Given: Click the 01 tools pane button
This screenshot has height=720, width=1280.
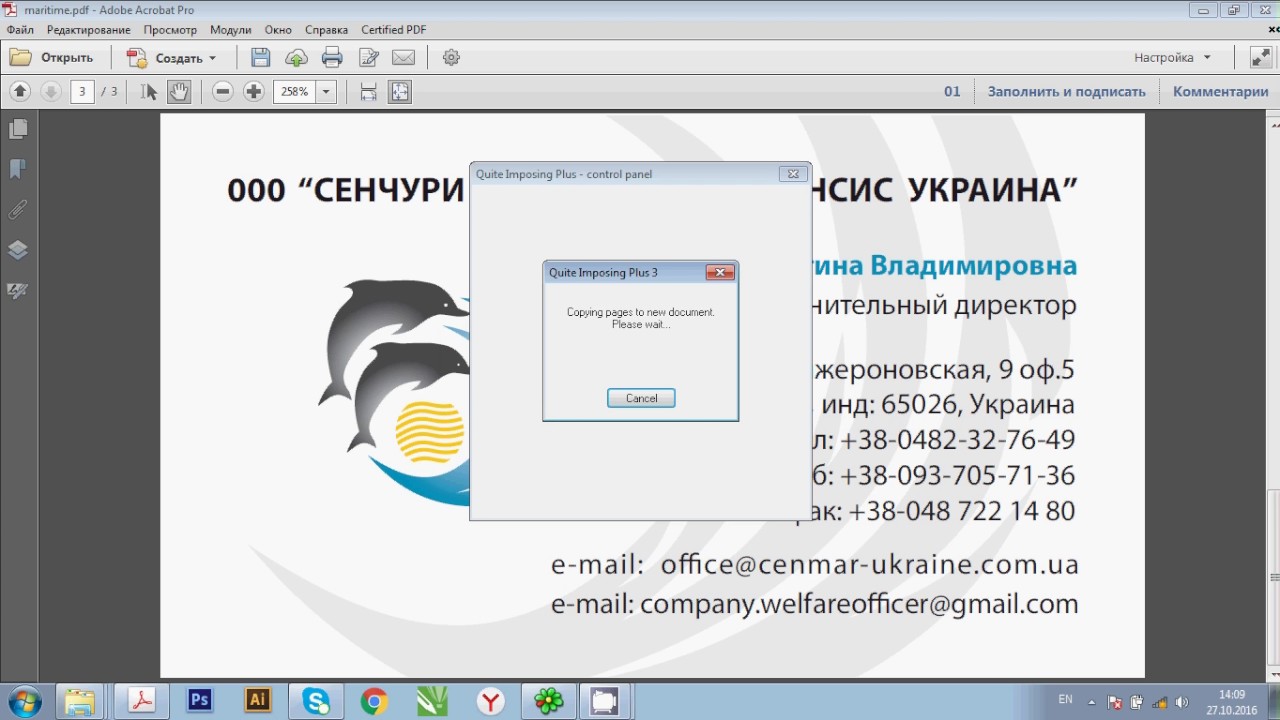Looking at the screenshot, I should pos(952,91).
